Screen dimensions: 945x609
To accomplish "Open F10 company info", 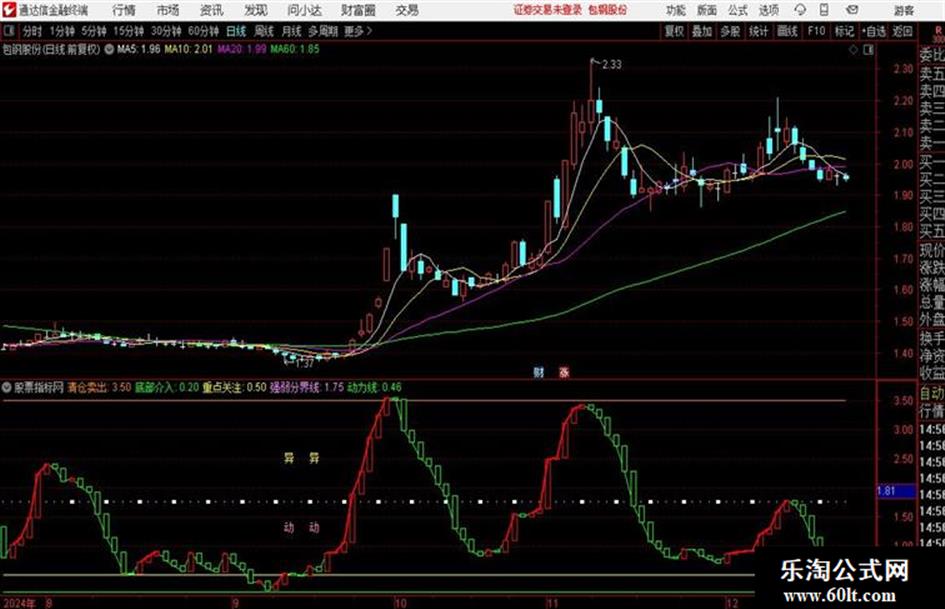I will tap(817, 31).
